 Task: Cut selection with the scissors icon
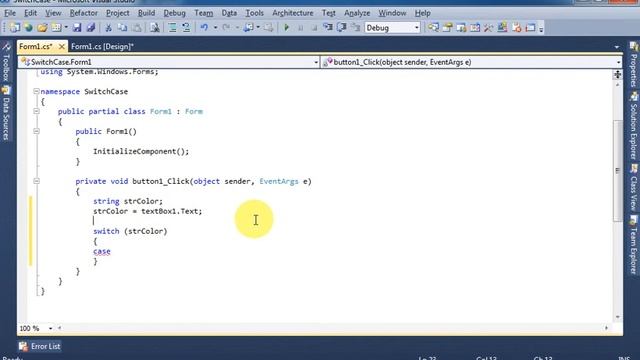click(x=109, y=28)
